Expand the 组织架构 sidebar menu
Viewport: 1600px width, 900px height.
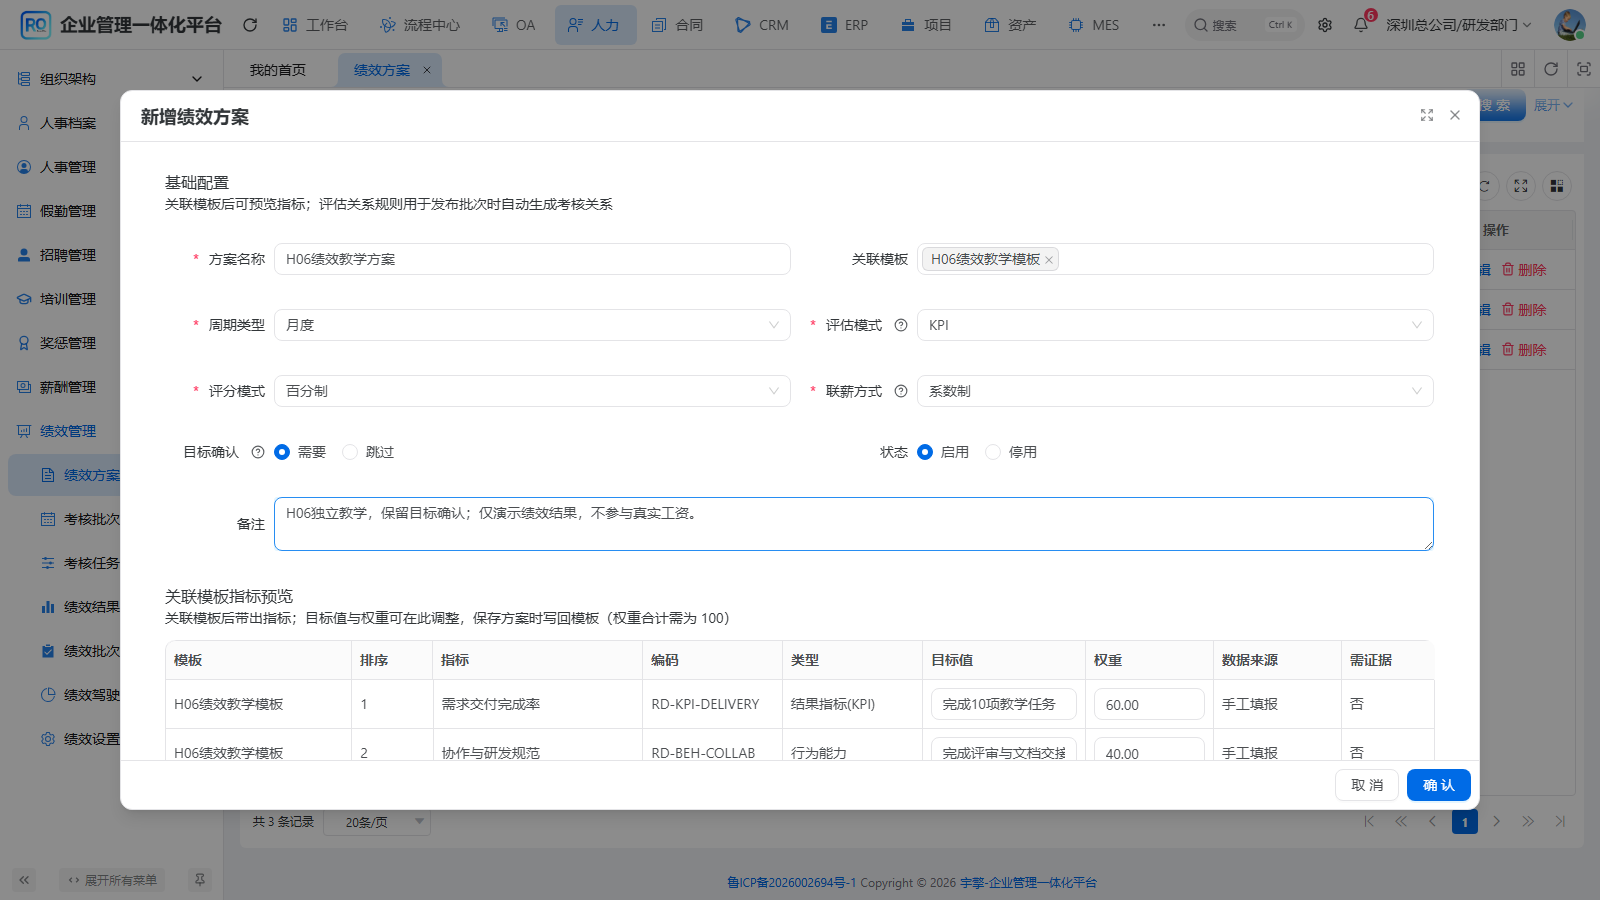[x=110, y=79]
